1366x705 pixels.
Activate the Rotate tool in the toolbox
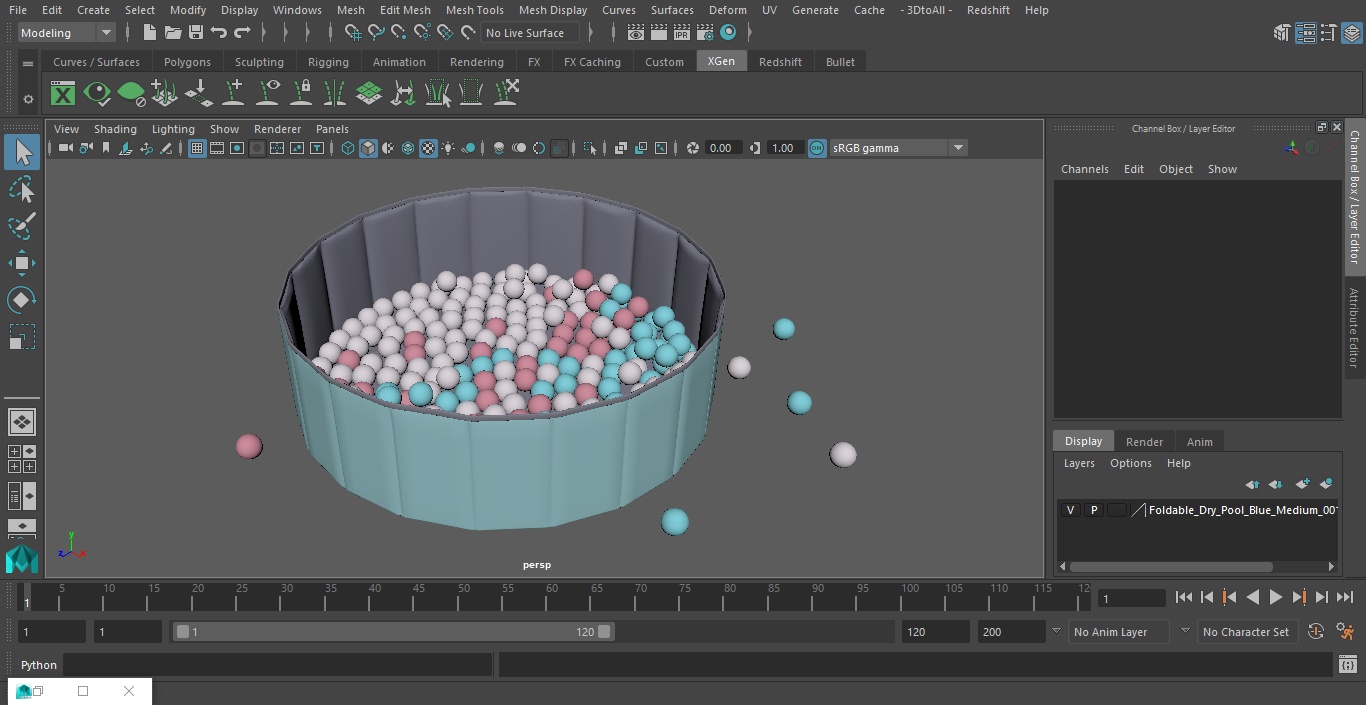pyautogui.click(x=22, y=300)
